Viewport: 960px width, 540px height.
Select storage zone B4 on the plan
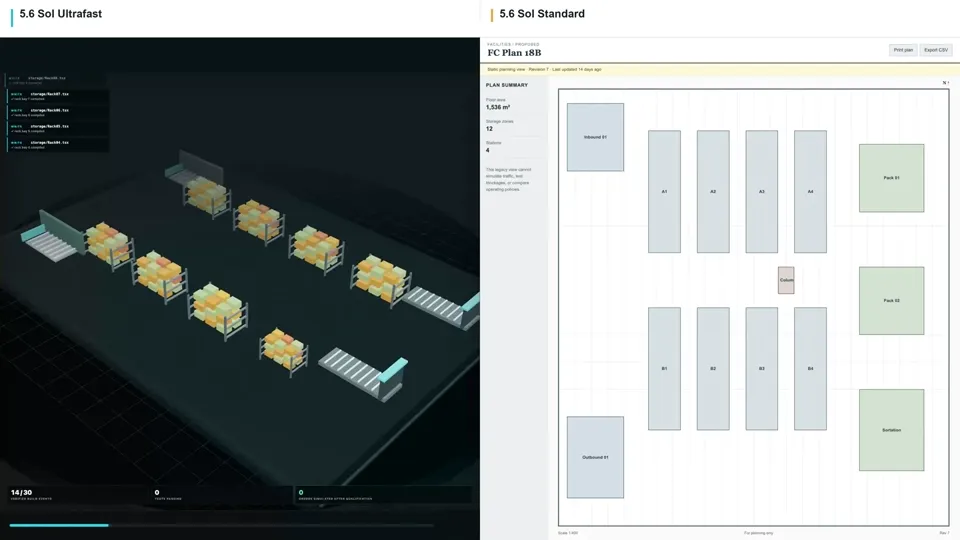pos(811,369)
